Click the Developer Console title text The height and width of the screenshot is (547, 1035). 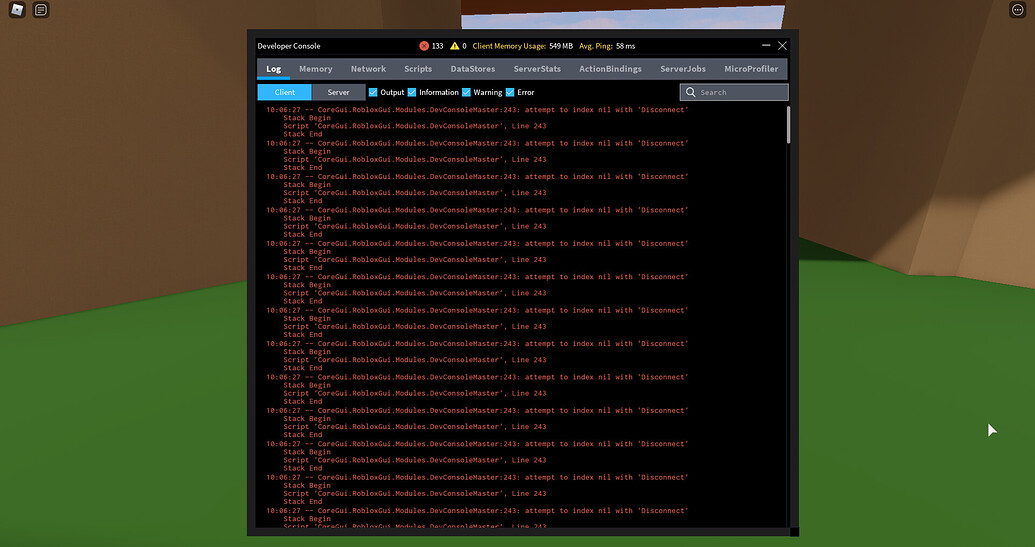[289, 46]
